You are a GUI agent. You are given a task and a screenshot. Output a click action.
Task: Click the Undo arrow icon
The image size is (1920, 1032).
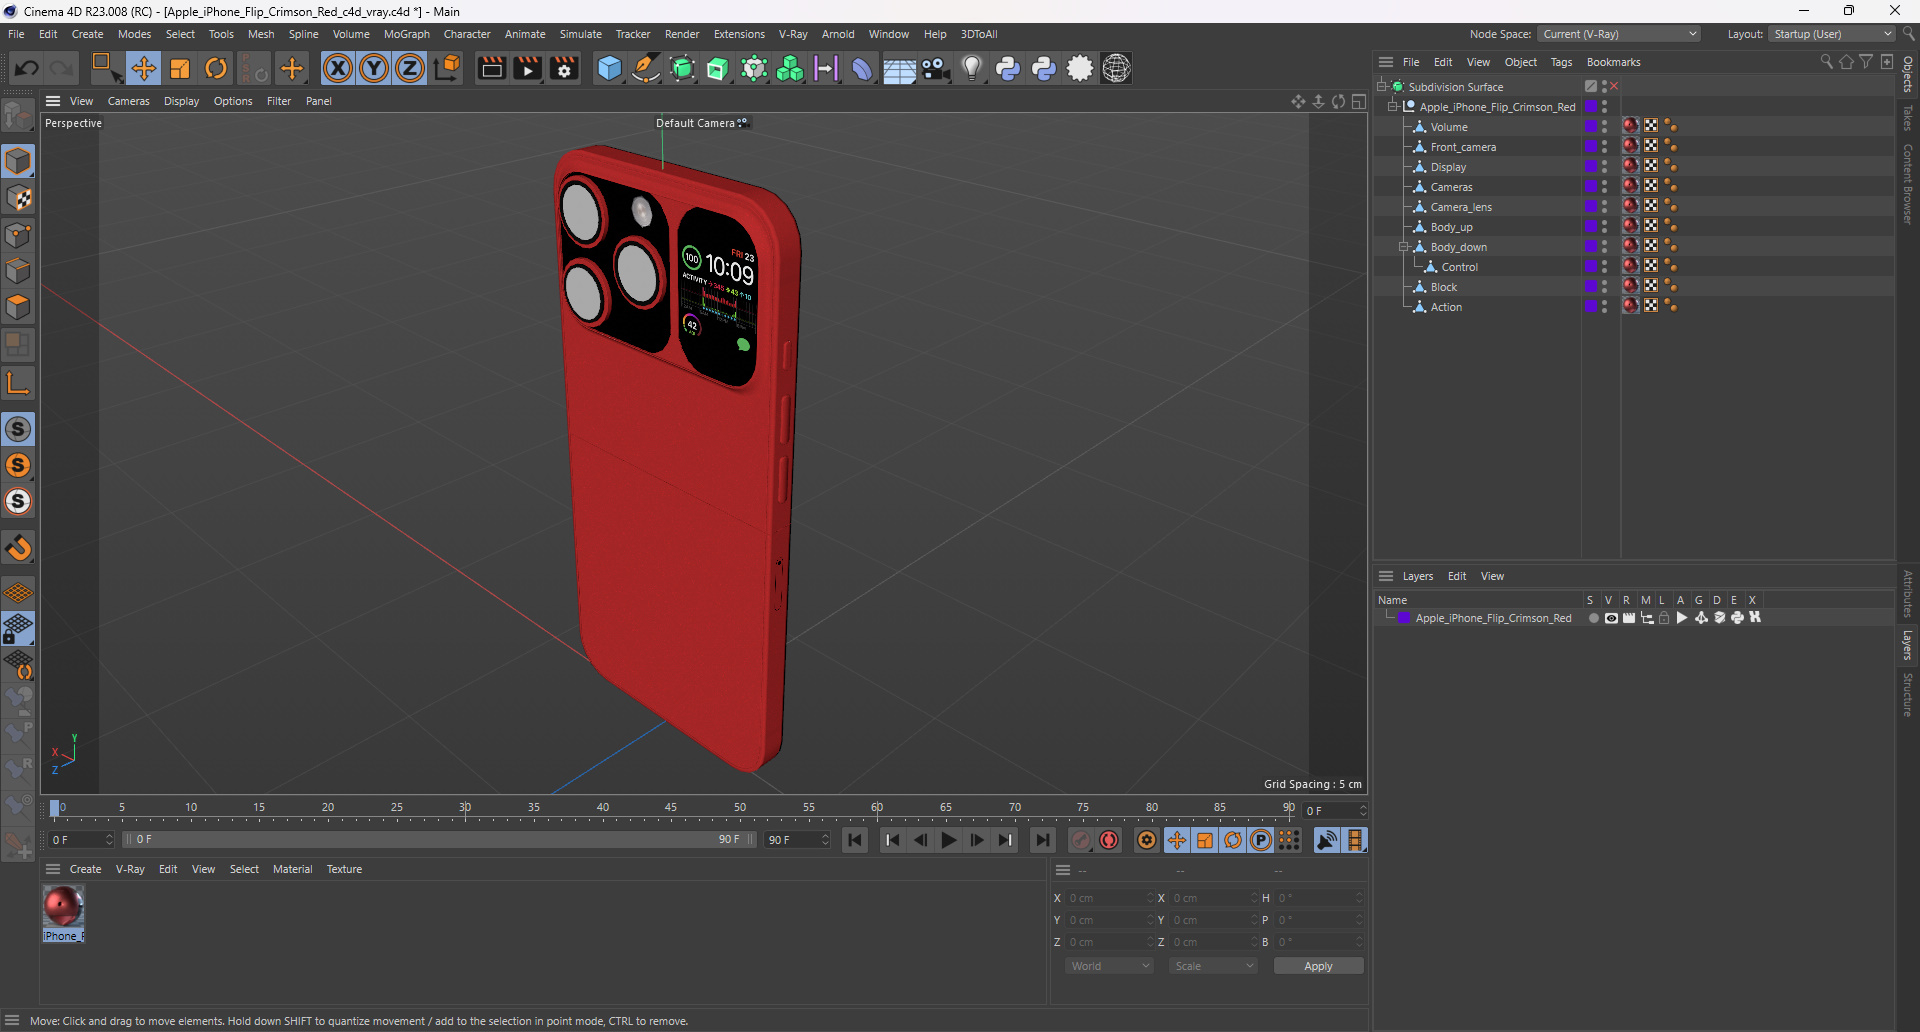[x=27, y=68]
